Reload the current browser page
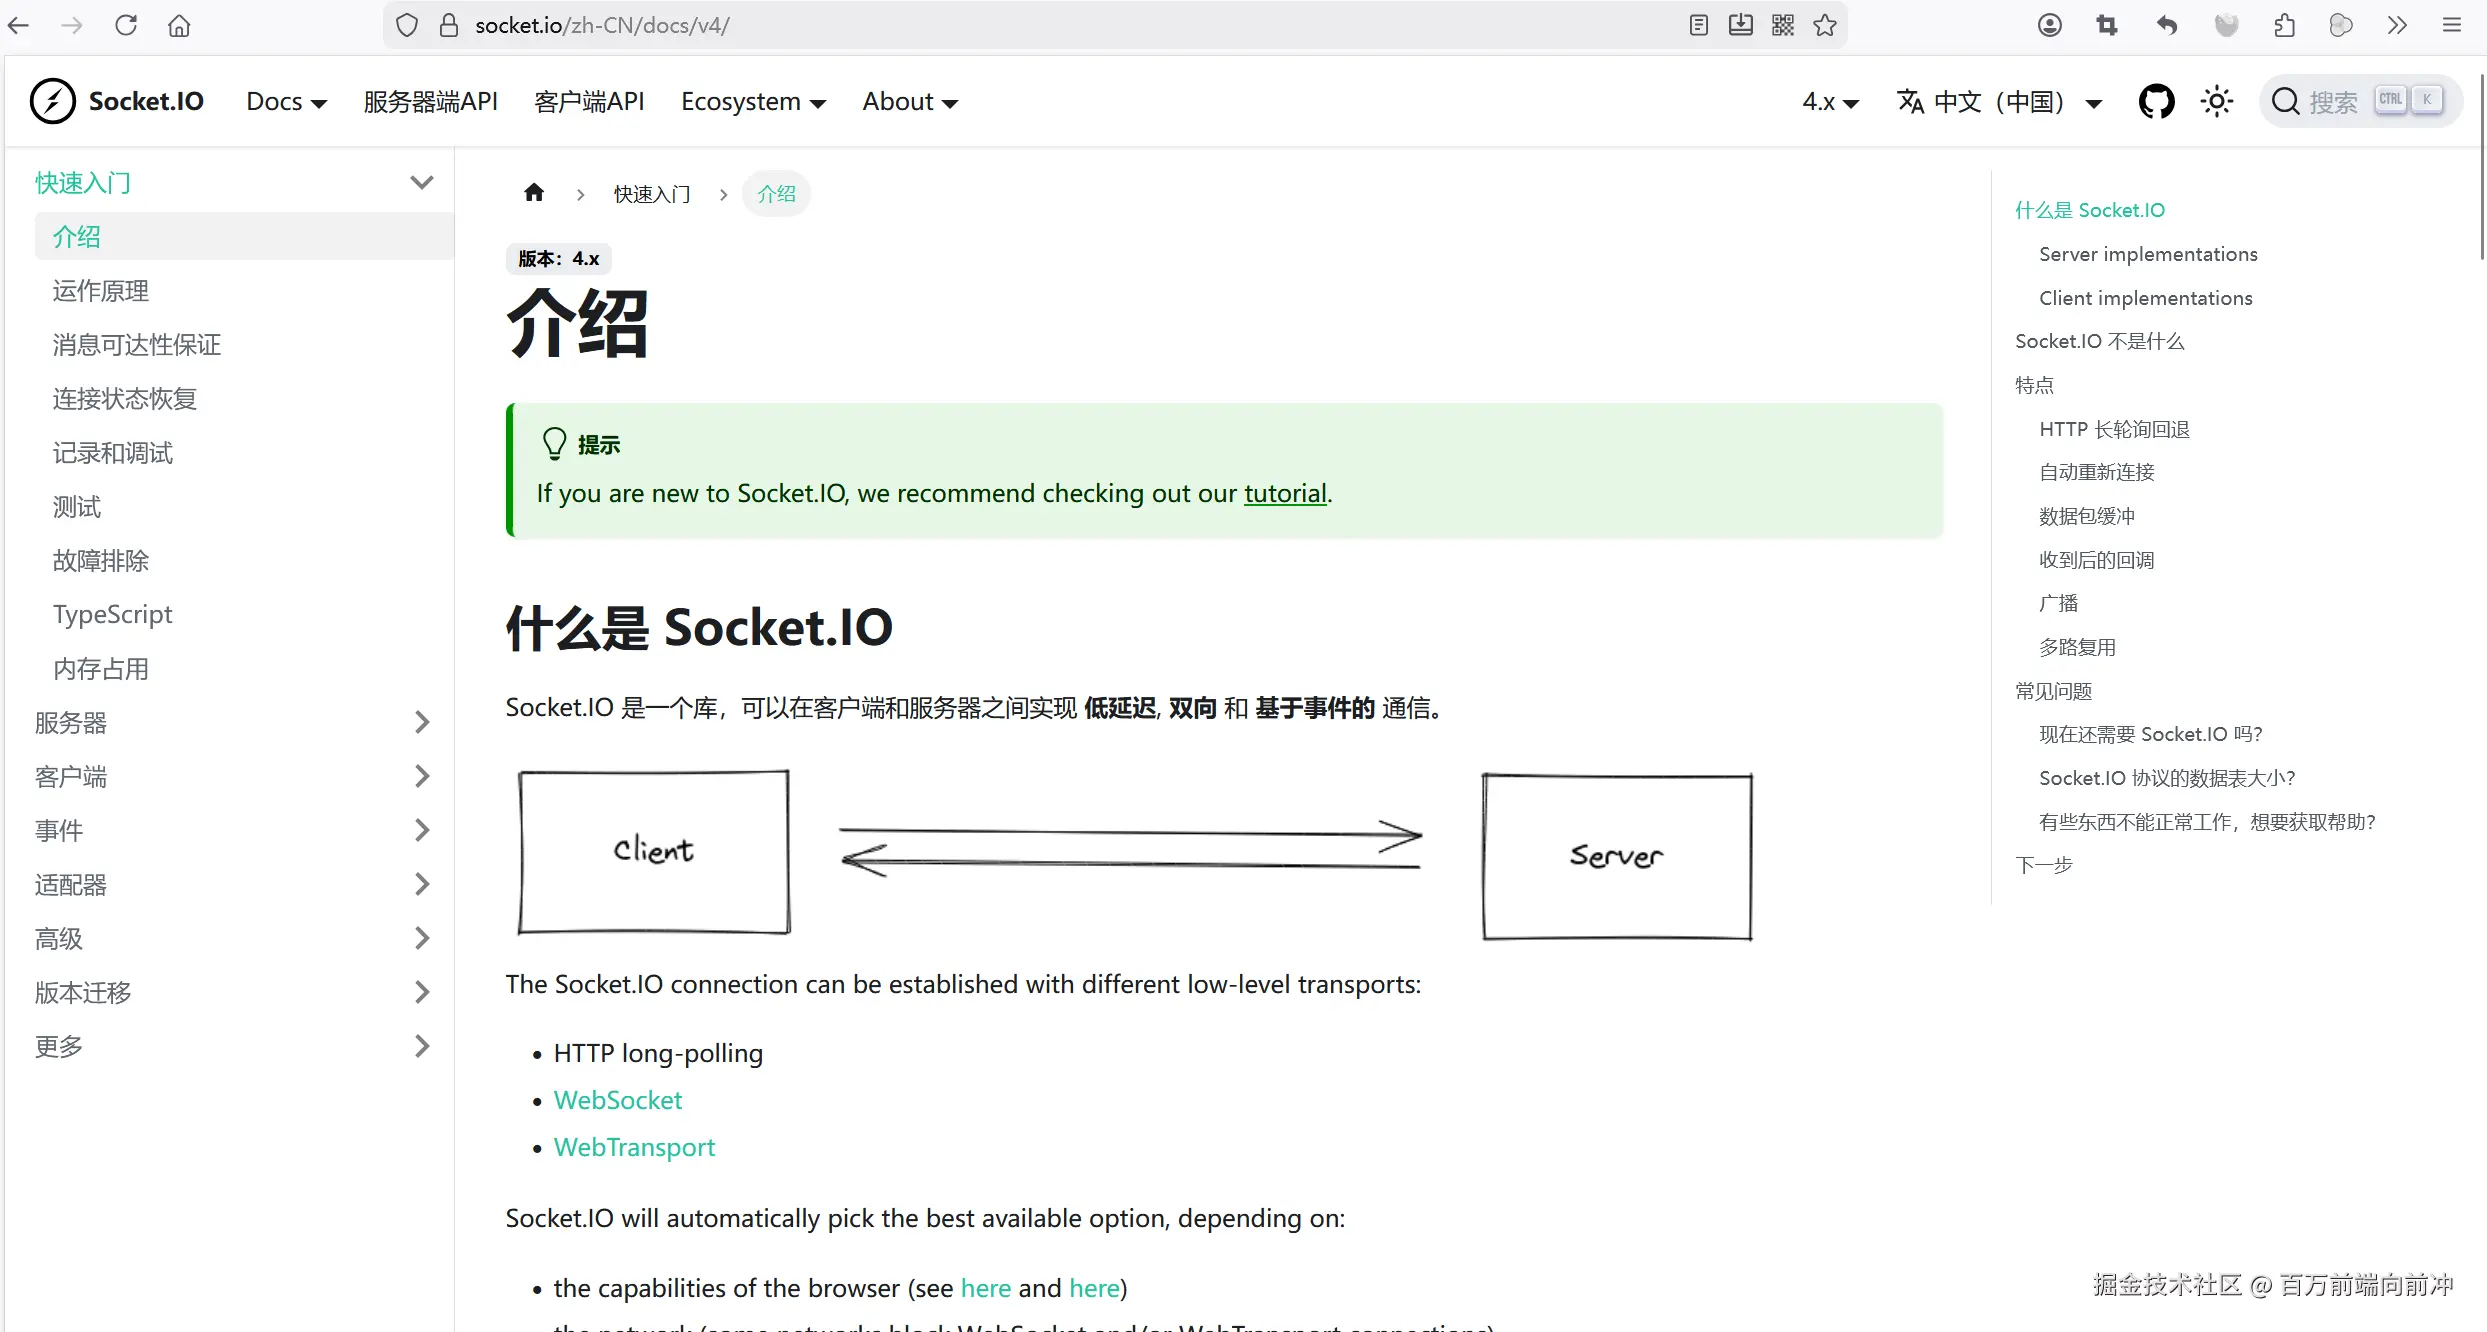This screenshot has width=2487, height=1332. (x=126, y=25)
